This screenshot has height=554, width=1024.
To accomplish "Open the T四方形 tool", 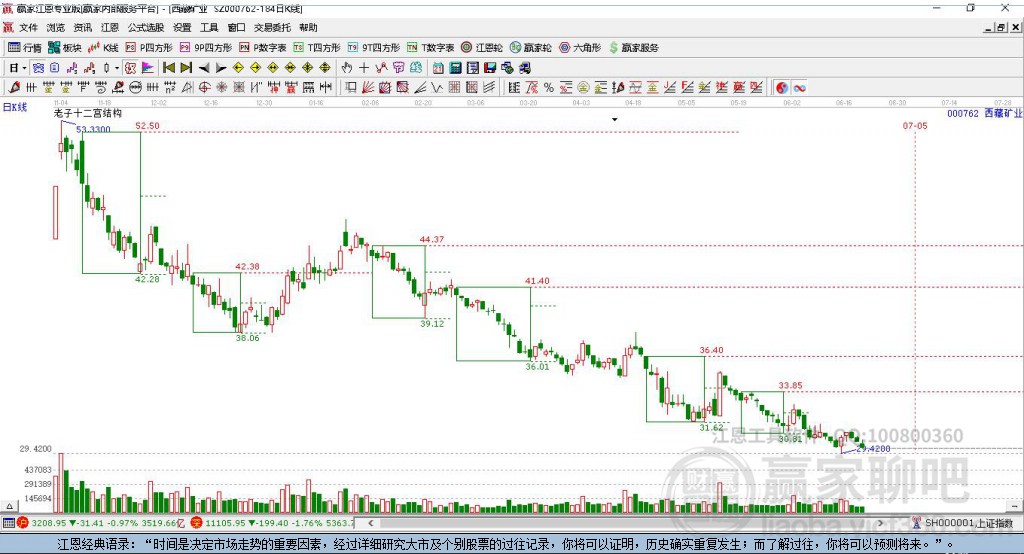I will [317, 48].
